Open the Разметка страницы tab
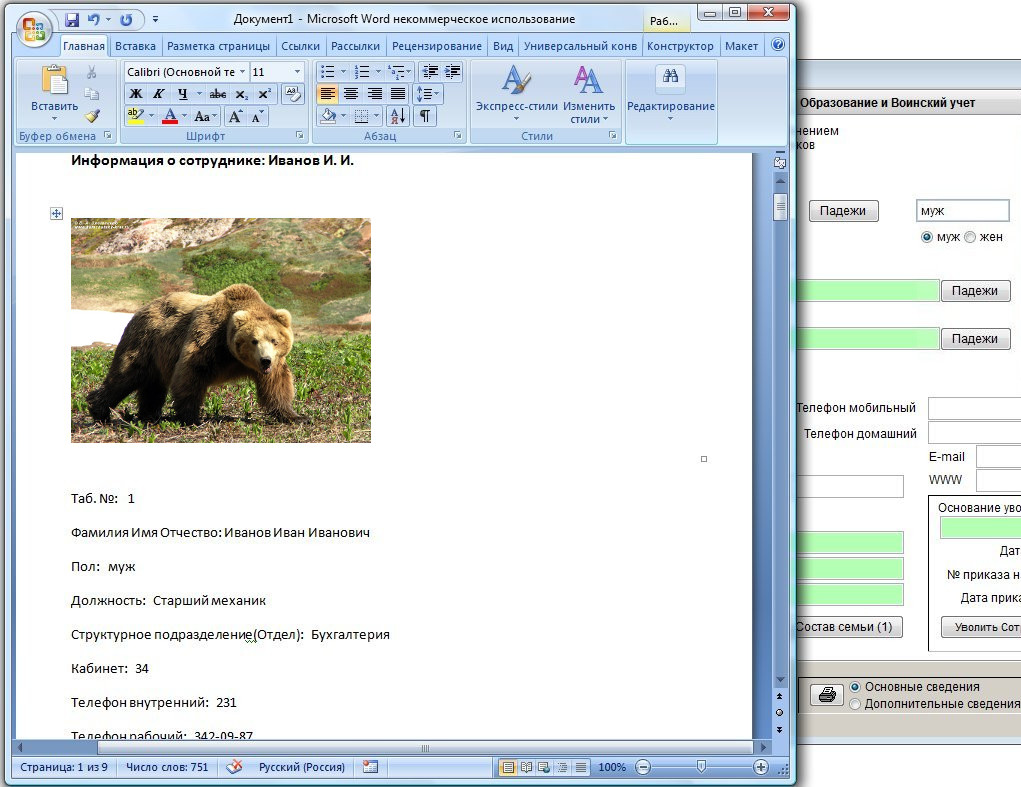Screen dimensions: 1021x787 point(218,46)
